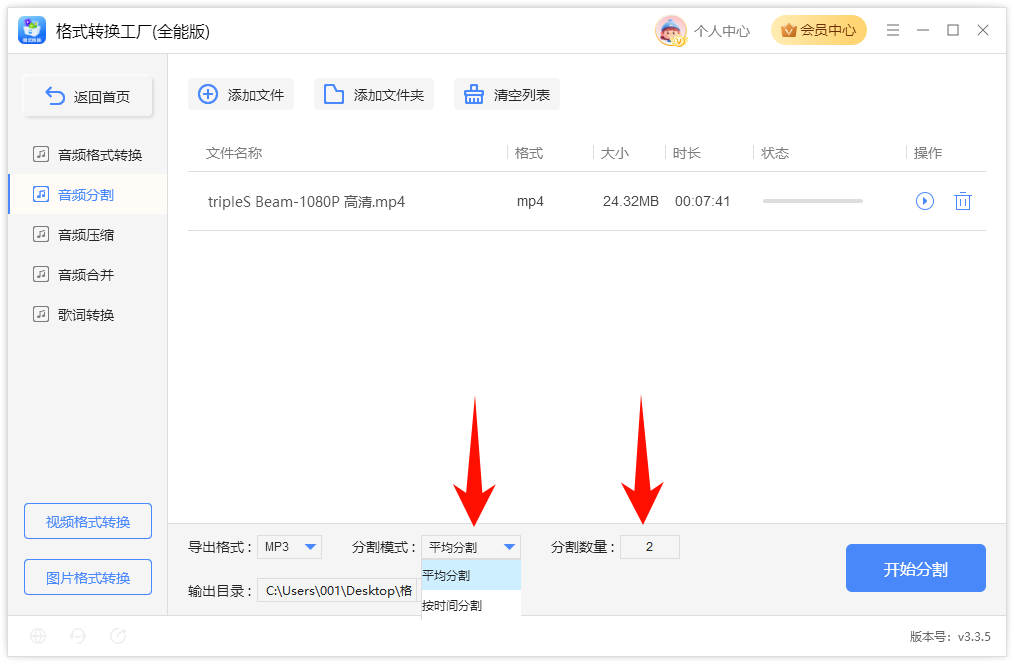The width and height of the screenshot is (1014, 664).
Task: Switch to 视频格式转换 module
Action: [x=88, y=521]
